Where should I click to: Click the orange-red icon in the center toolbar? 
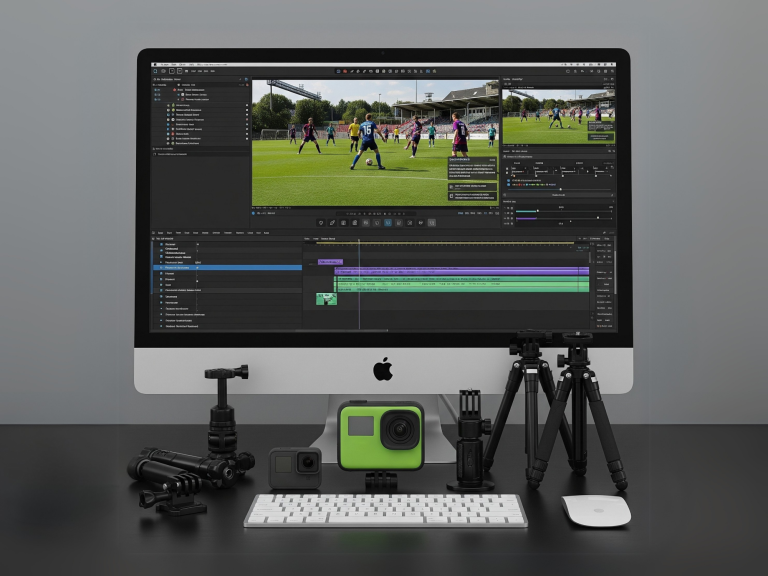point(345,72)
